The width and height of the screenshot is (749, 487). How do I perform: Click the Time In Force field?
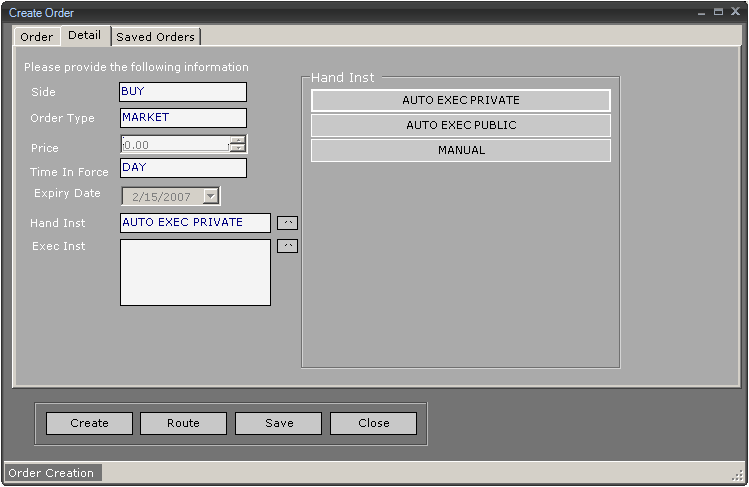182,168
